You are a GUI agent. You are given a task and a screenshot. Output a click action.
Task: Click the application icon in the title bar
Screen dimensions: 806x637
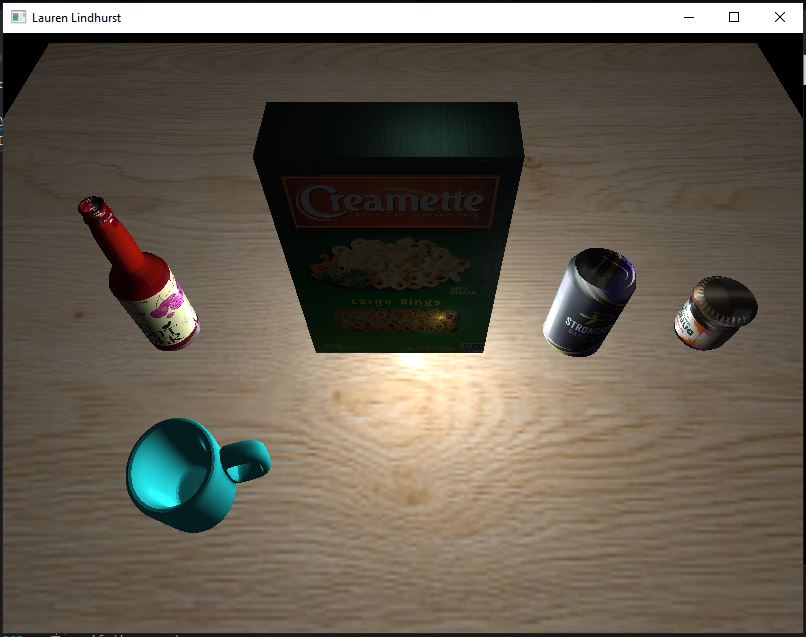click(x=19, y=17)
